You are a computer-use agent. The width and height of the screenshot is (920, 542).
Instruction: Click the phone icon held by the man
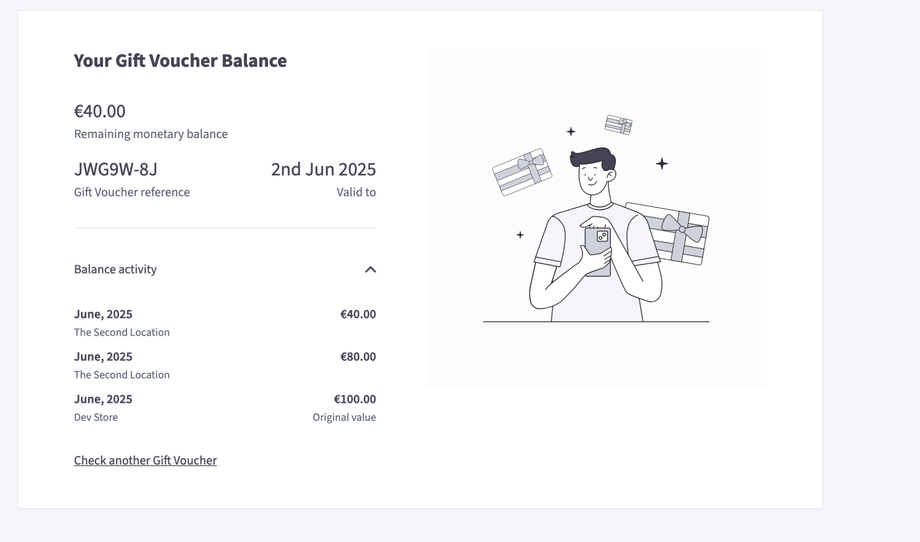[597, 249]
